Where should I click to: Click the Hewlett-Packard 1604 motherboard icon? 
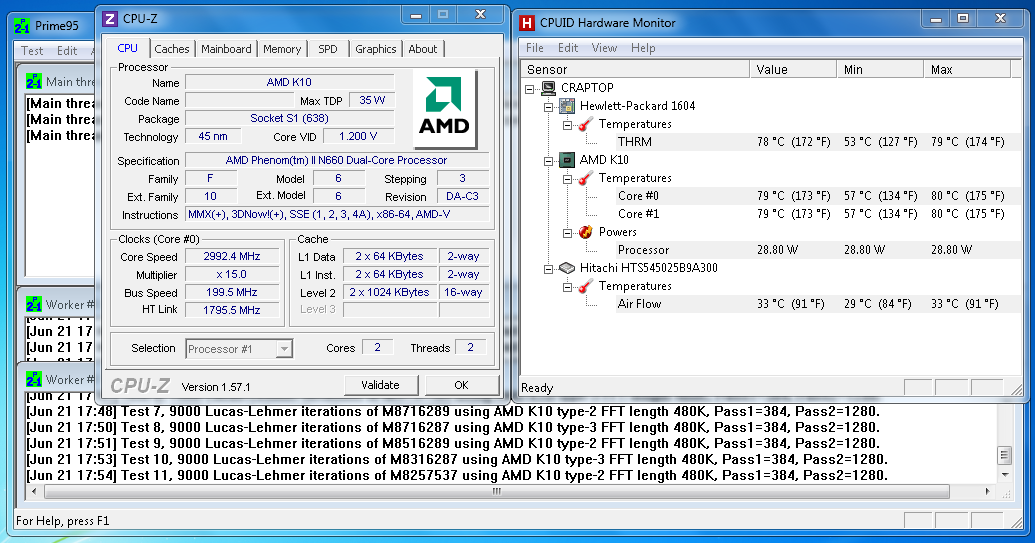pyautogui.click(x=567, y=106)
